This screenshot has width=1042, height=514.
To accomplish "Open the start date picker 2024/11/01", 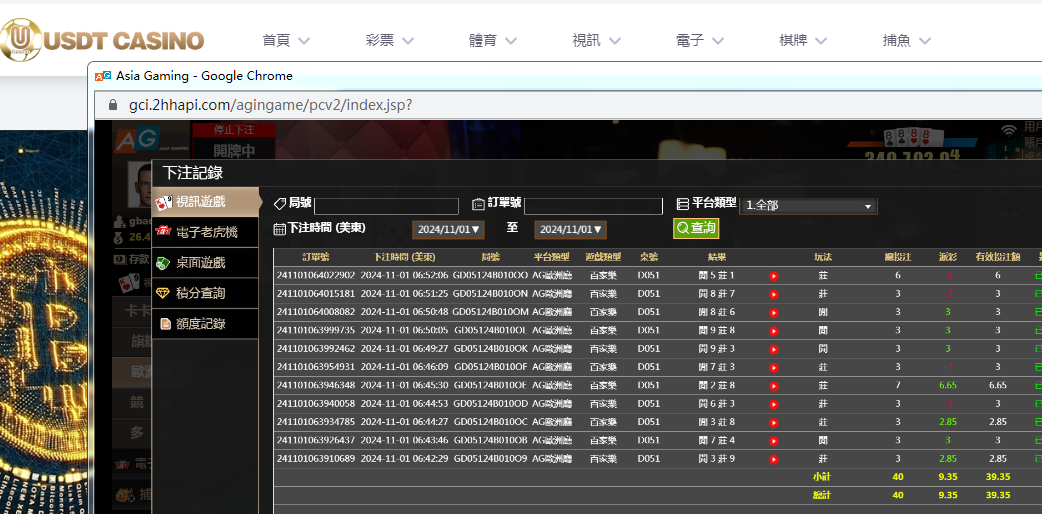I will click(449, 230).
